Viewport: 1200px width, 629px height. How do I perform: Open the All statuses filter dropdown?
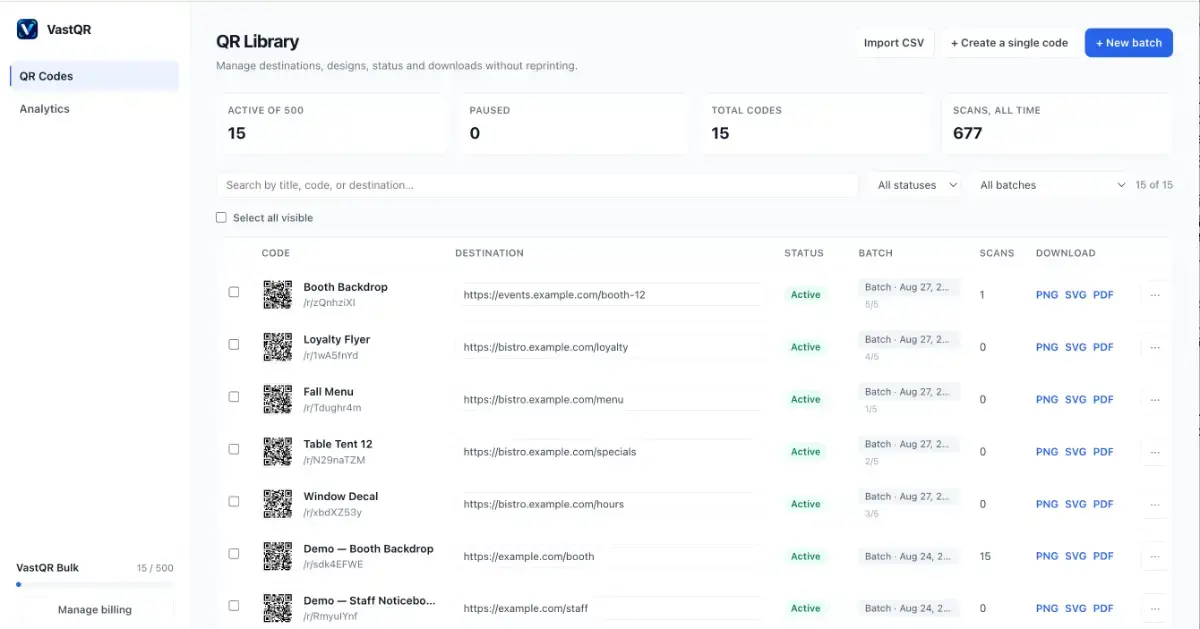point(917,185)
